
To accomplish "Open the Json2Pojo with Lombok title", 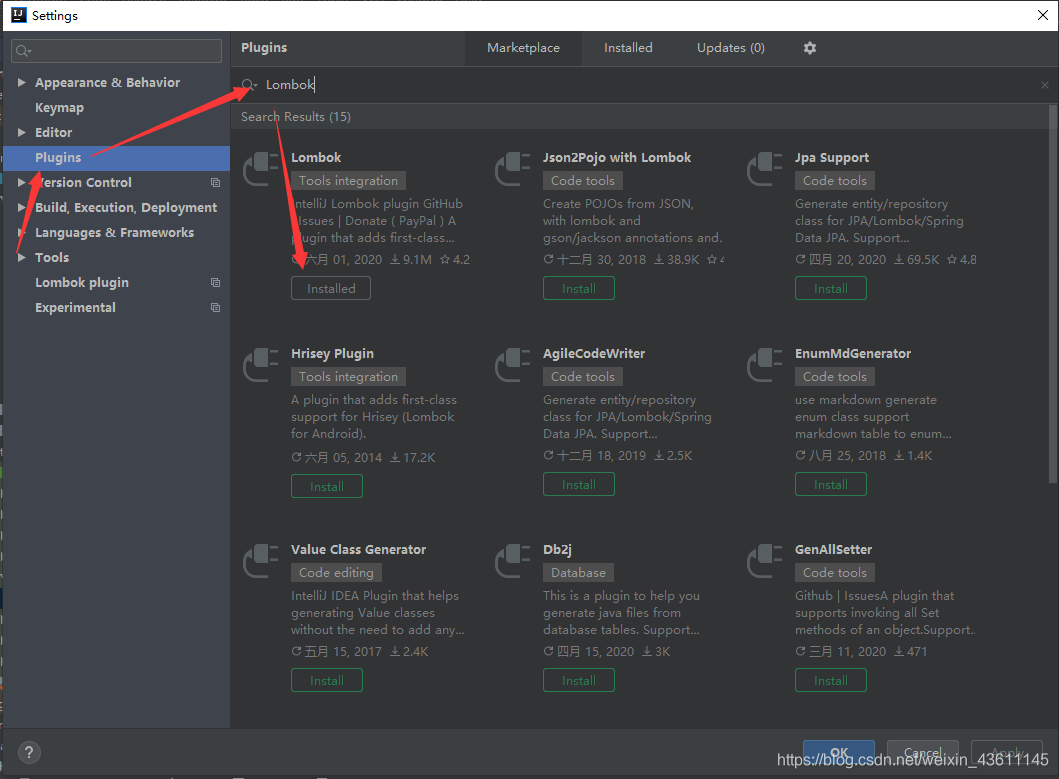I will (x=617, y=157).
